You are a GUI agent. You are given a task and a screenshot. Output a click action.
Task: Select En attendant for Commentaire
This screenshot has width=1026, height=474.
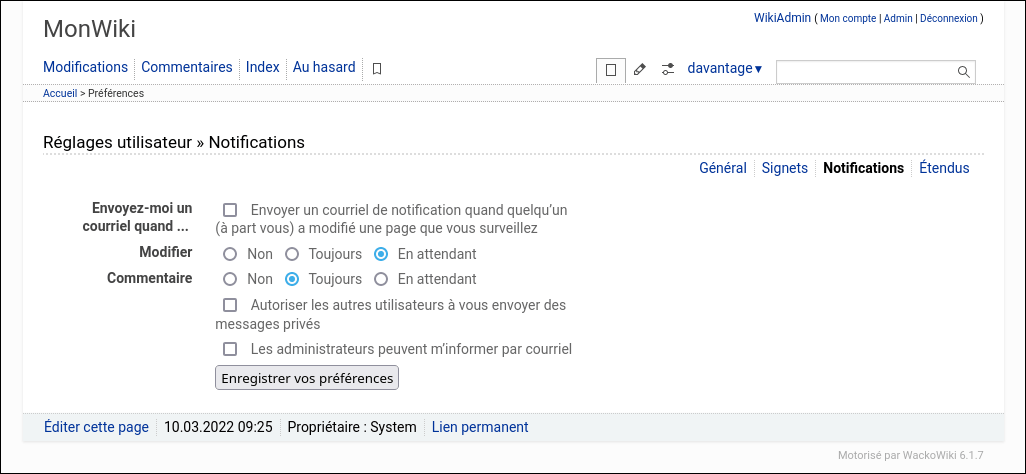pyautogui.click(x=381, y=279)
